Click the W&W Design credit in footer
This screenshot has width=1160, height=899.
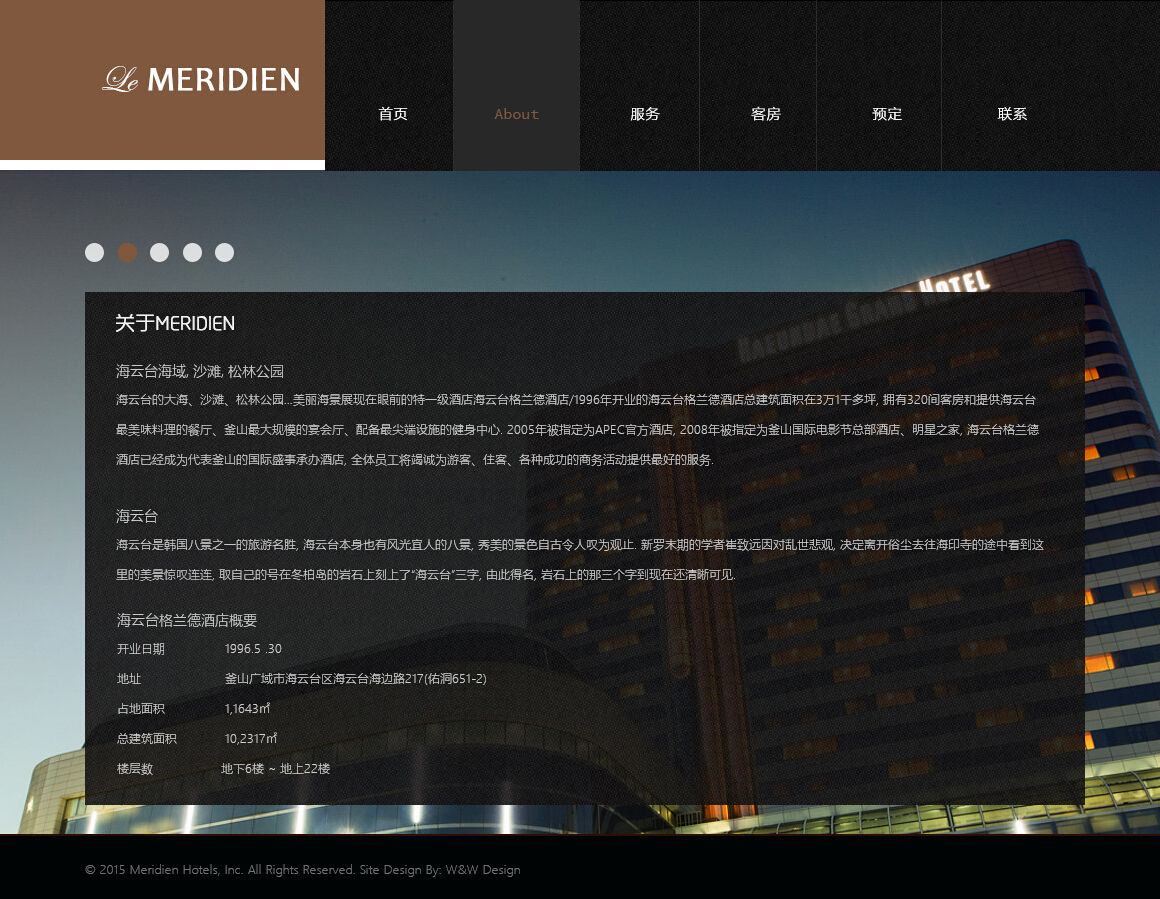[483, 869]
